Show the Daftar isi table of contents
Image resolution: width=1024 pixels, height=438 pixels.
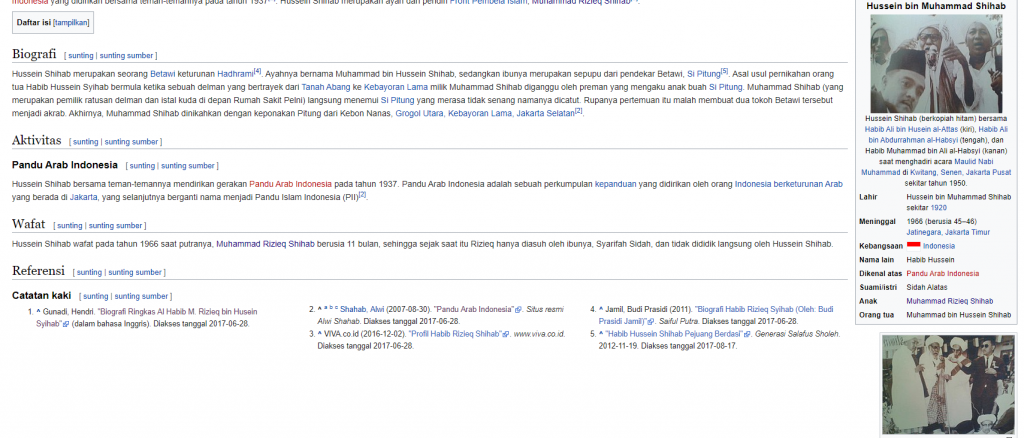coord(71,22)
